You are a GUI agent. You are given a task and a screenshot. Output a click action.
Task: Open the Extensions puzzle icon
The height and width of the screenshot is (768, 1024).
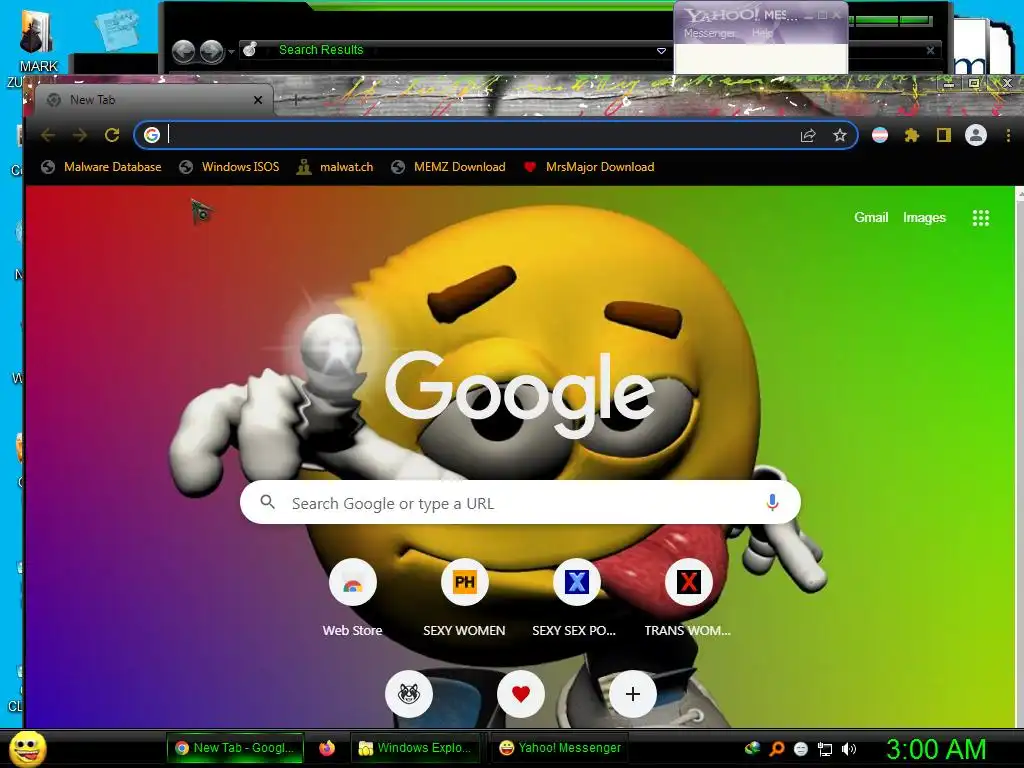click(x=912, y=135)
